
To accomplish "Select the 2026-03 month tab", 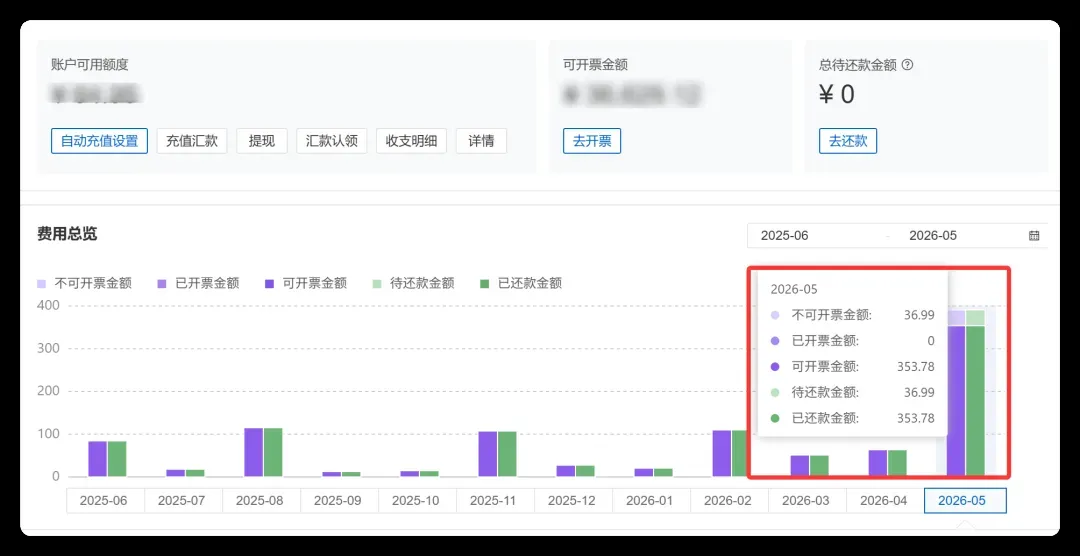I will click(807, 501).
